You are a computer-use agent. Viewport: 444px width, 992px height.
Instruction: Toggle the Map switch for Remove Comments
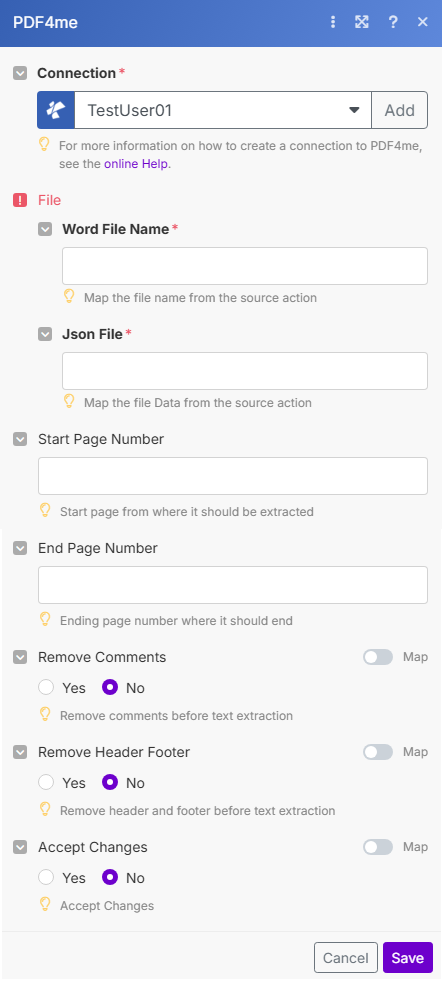click(378, 657)
